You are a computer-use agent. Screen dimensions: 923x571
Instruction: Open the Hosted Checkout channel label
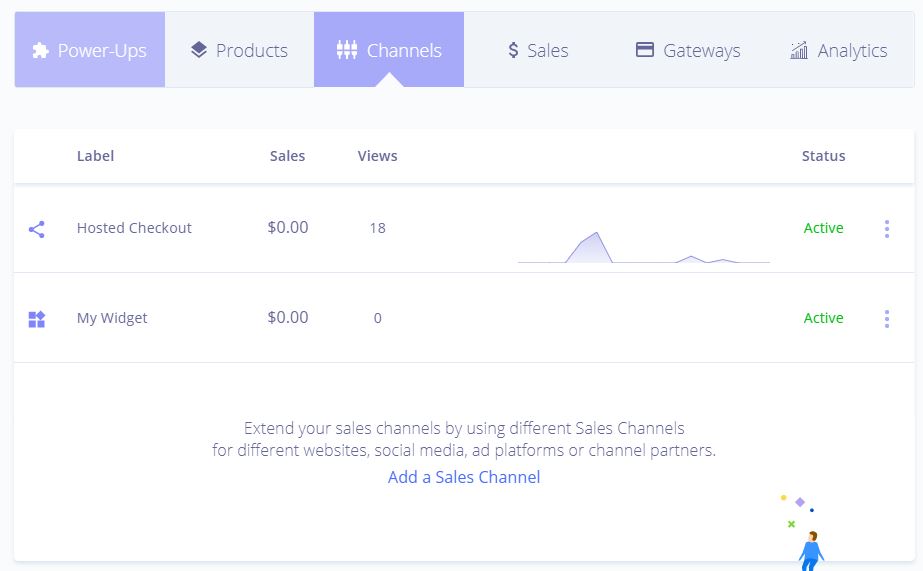[134, 228]
